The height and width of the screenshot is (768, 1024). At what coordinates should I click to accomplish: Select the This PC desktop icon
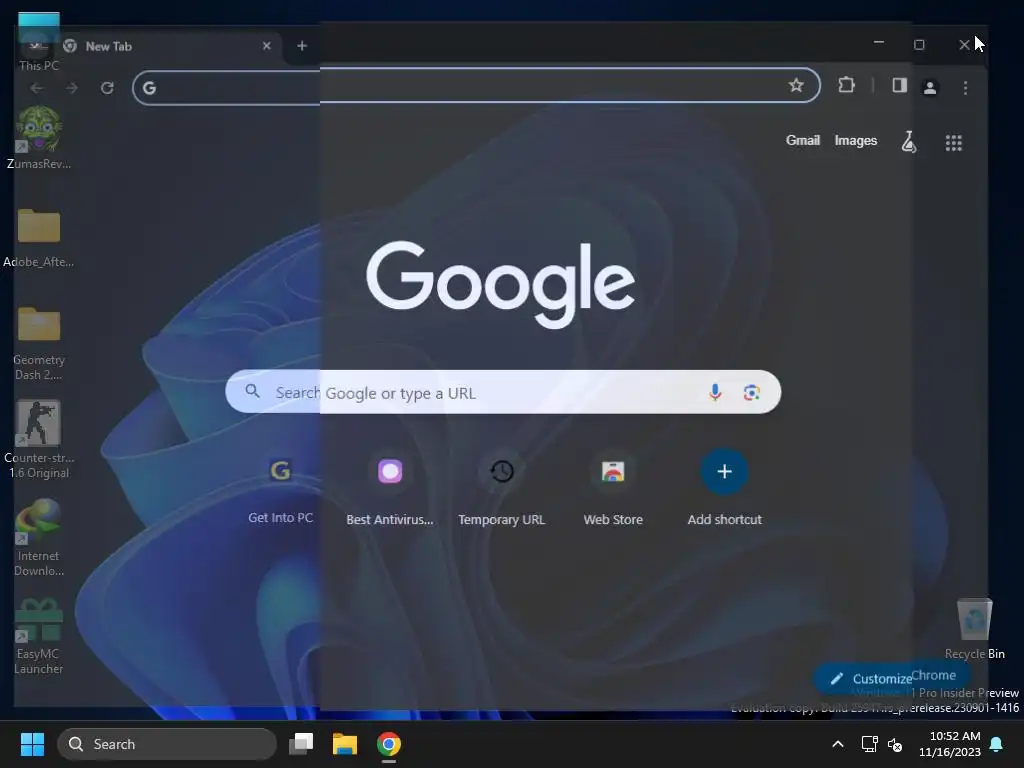(39, 42)
